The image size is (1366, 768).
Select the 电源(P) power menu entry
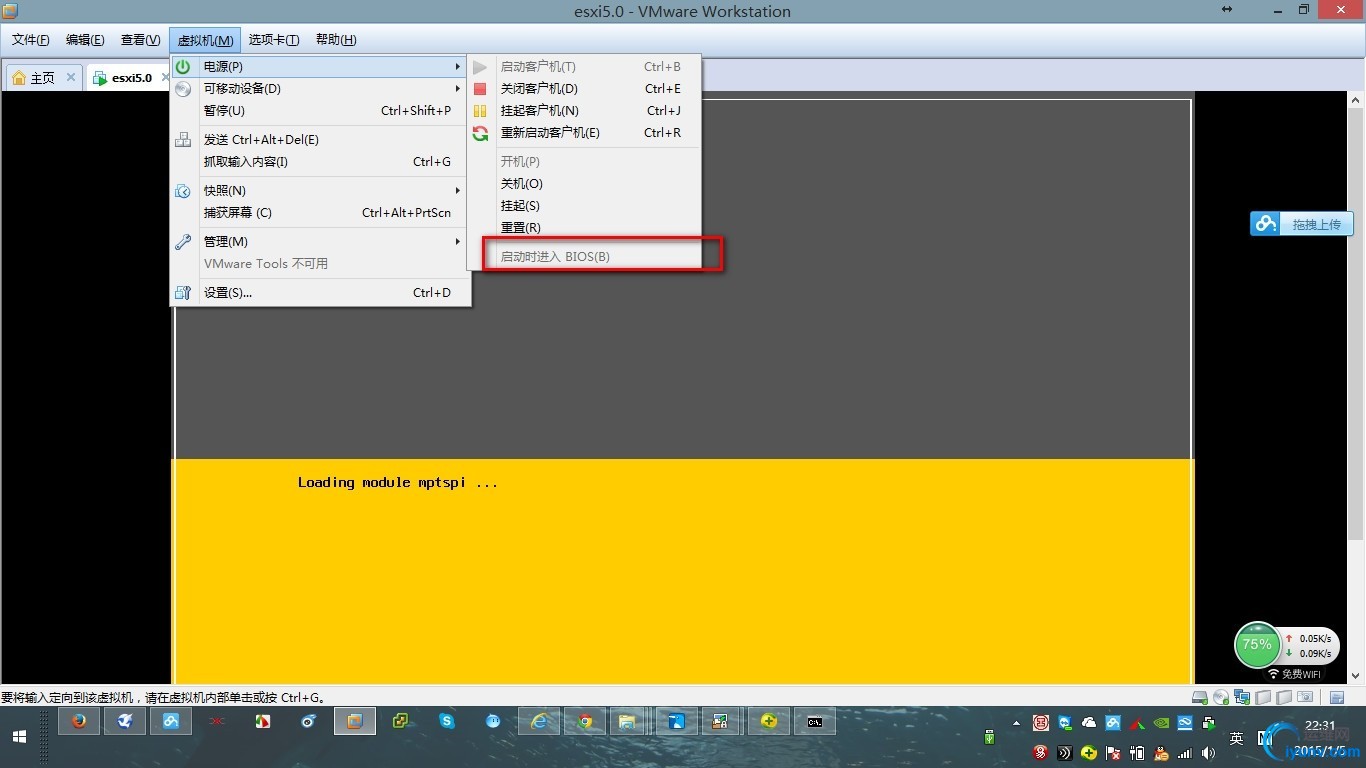[x=320, y=67]
